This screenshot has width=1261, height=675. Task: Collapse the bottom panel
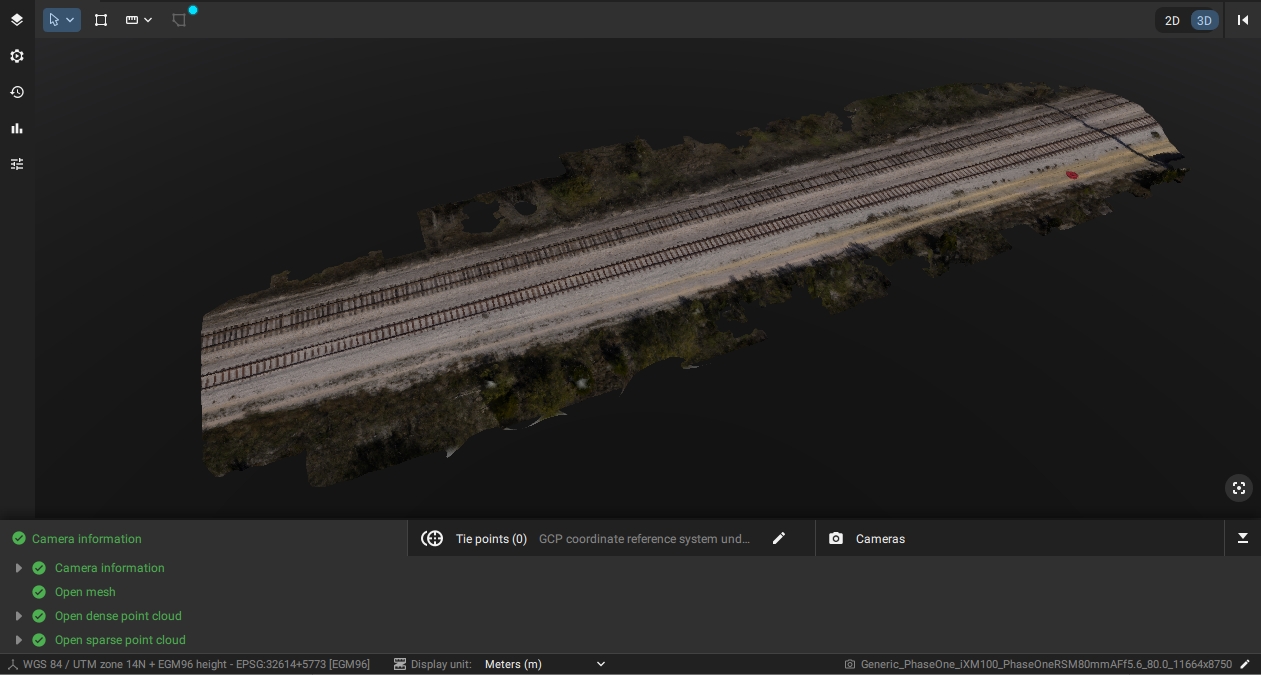pos(1243,539)
